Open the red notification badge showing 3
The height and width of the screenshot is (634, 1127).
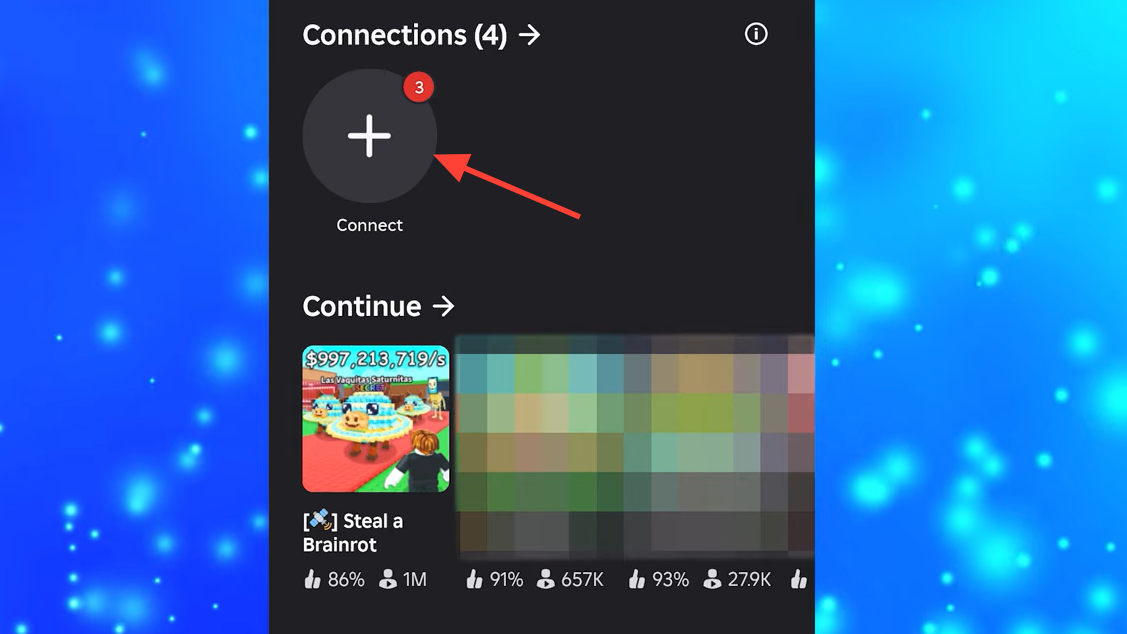tap(418, 87)
